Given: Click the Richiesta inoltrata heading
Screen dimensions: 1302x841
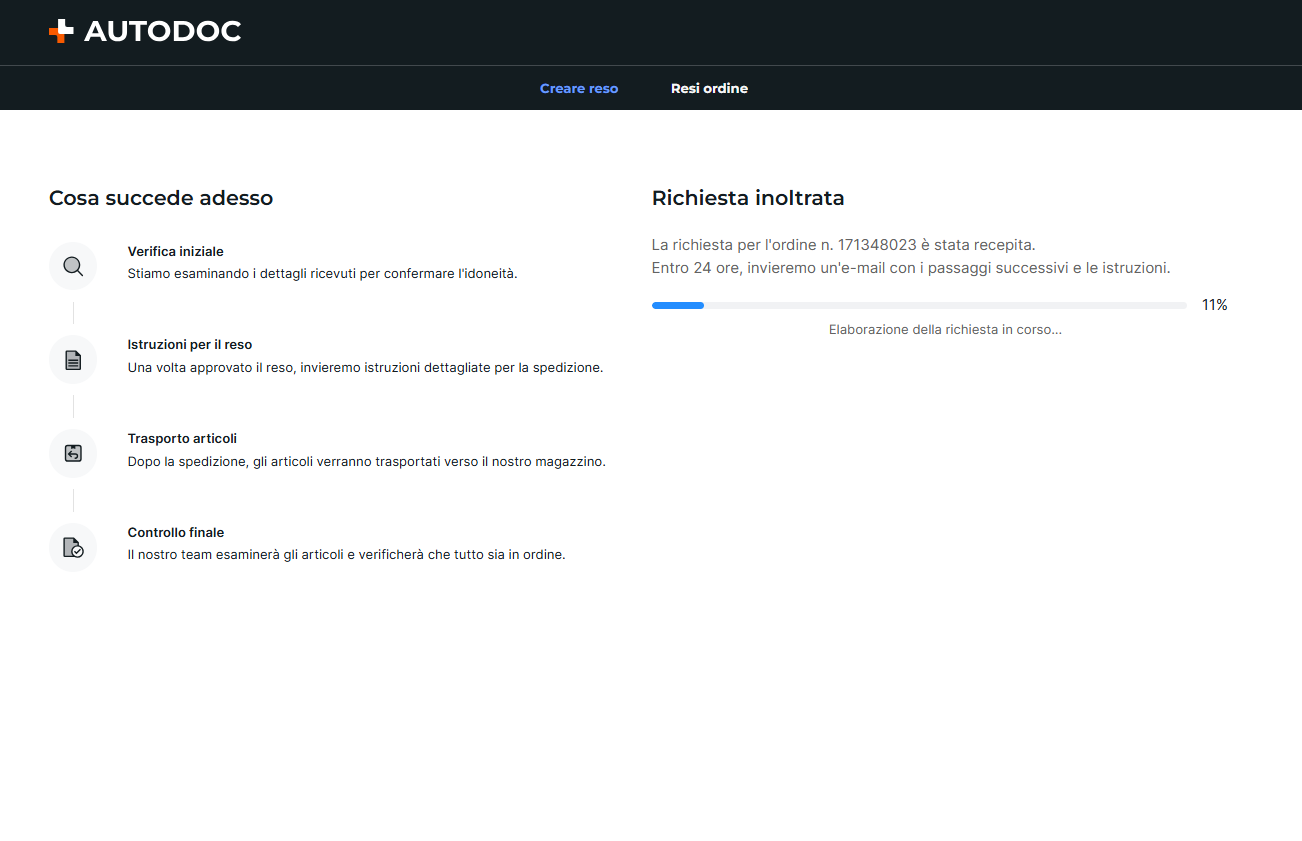Looking at the screenshot, I should [748, 198].
